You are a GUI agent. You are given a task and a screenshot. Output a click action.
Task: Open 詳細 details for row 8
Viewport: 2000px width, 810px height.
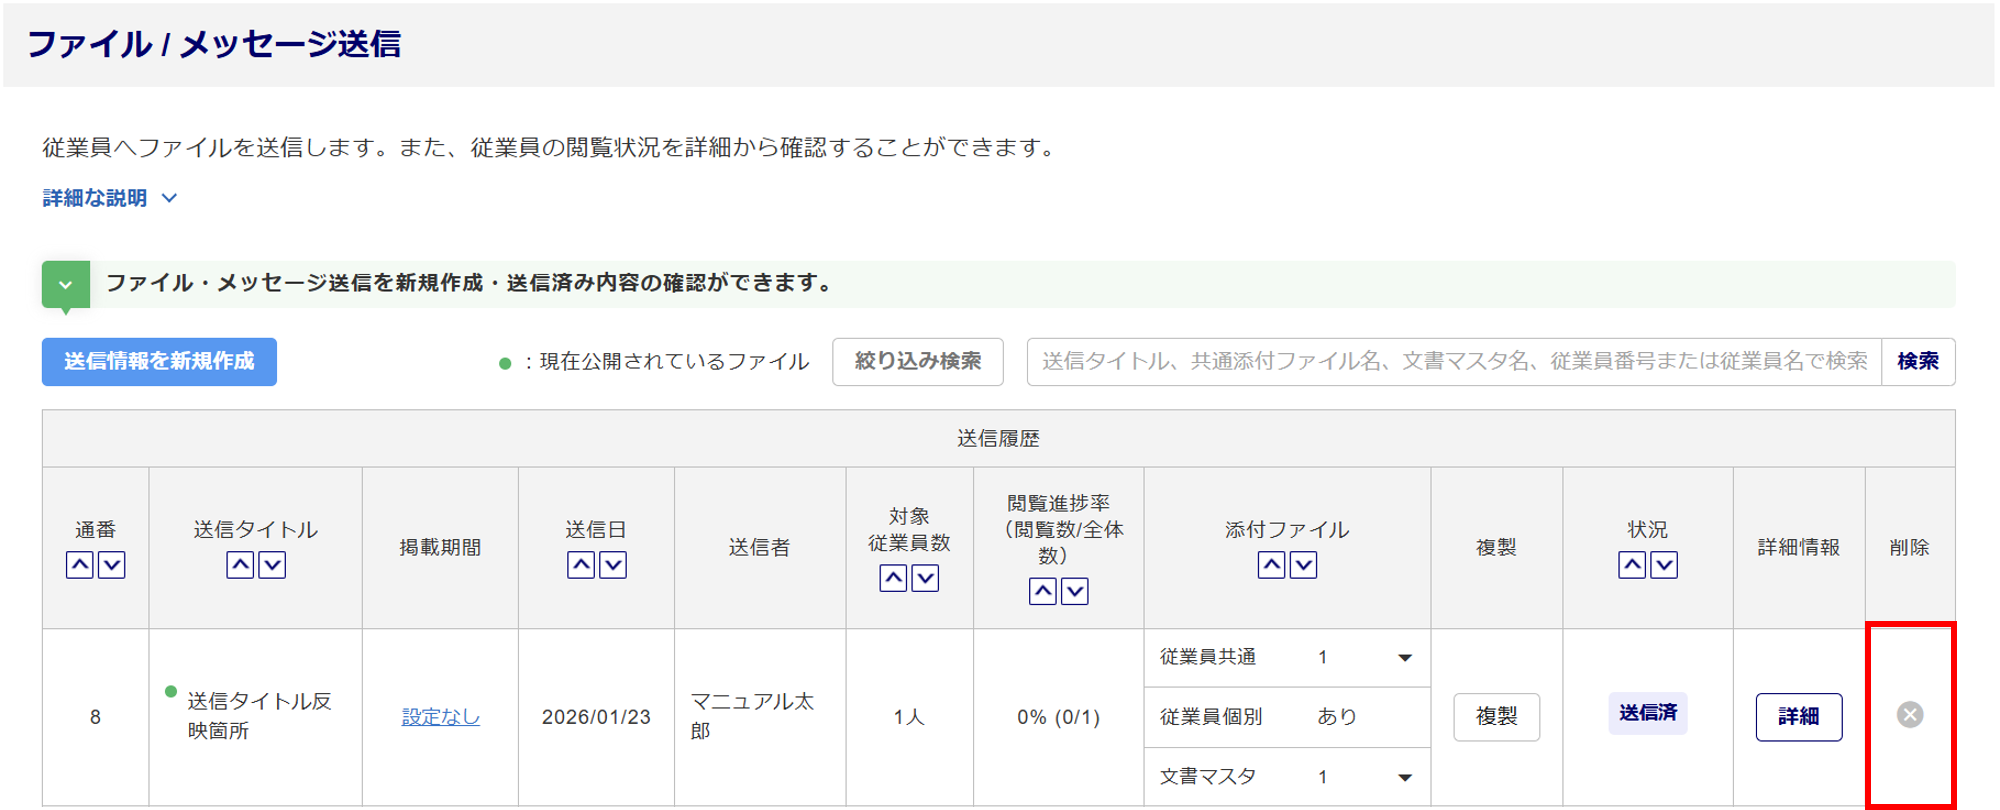coord(1798,717)
